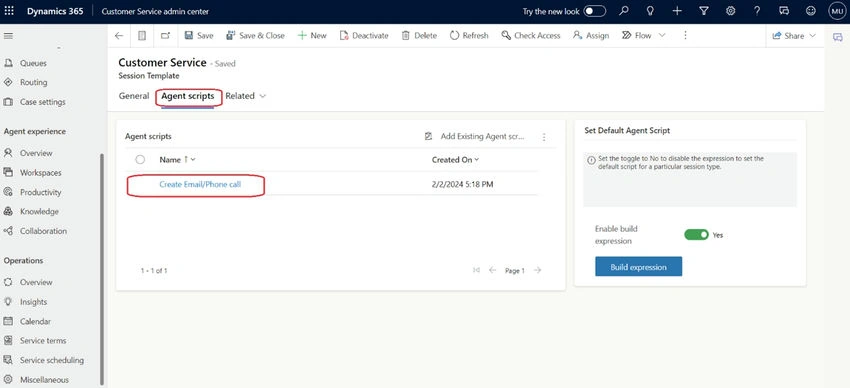The width and height of the screenshot is (850, 388).
Task: Open Knowledge in the sidebar
Action: 39,211
